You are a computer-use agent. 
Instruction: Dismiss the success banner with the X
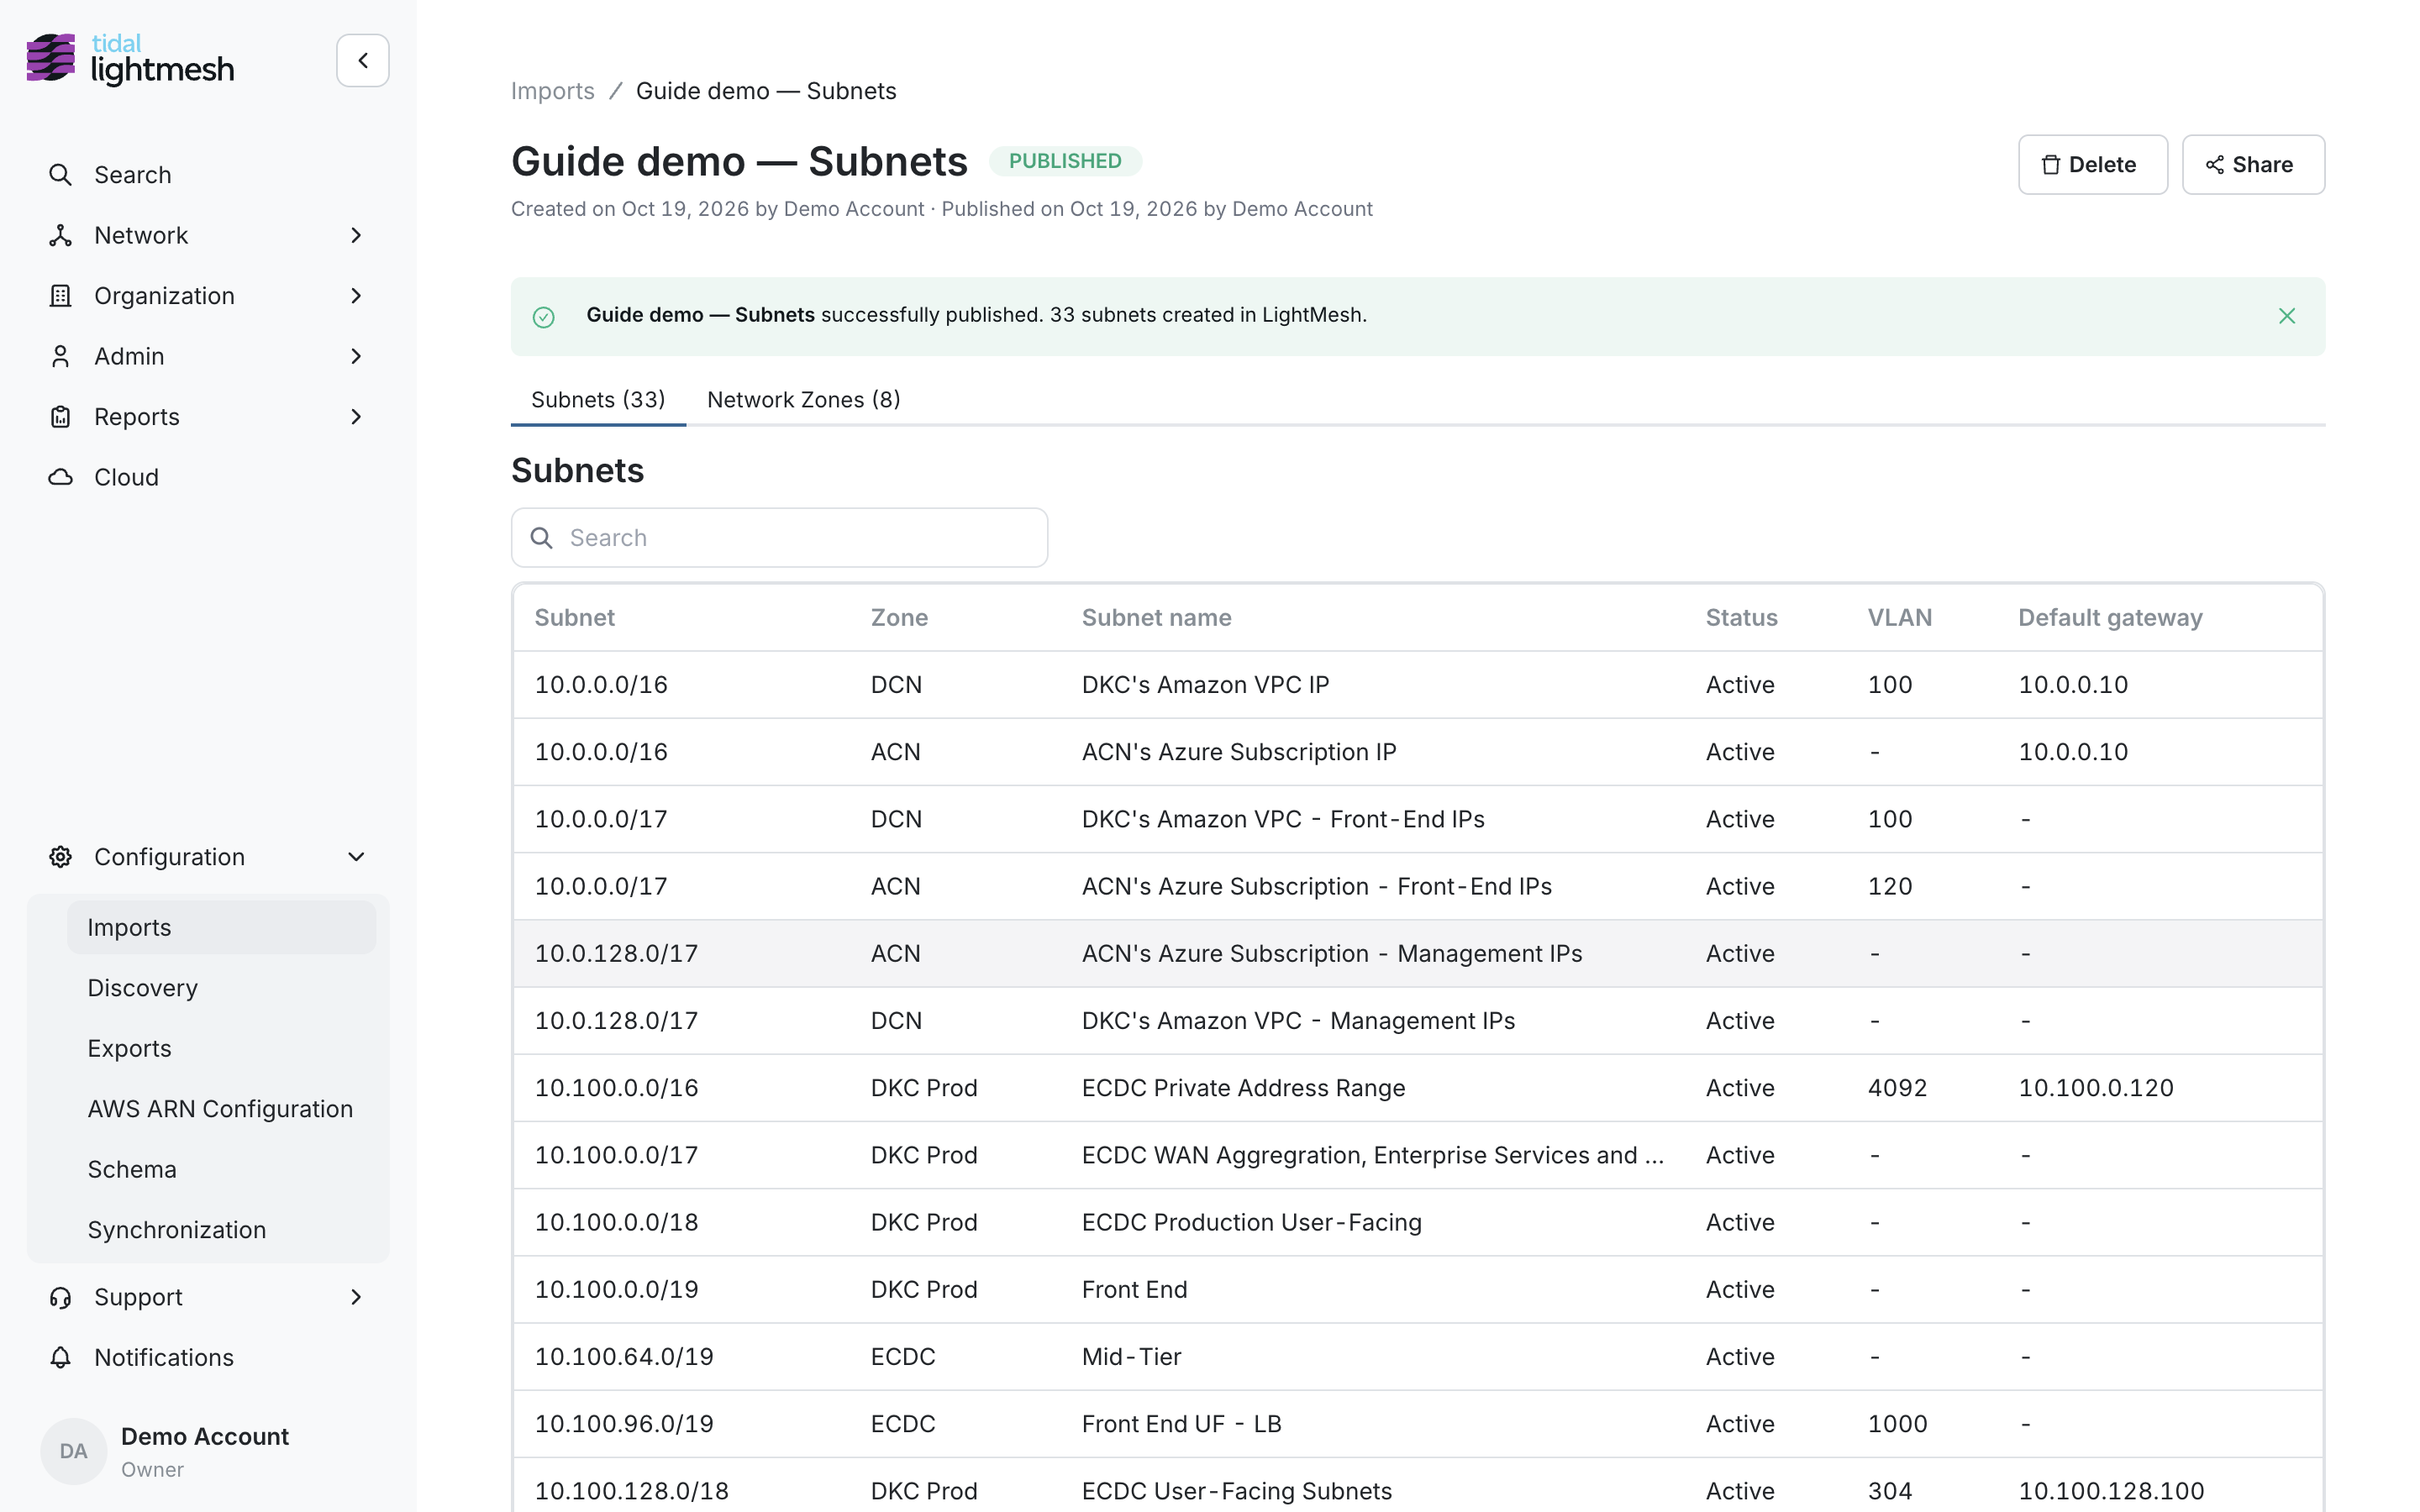click(x=2286, y=316)
